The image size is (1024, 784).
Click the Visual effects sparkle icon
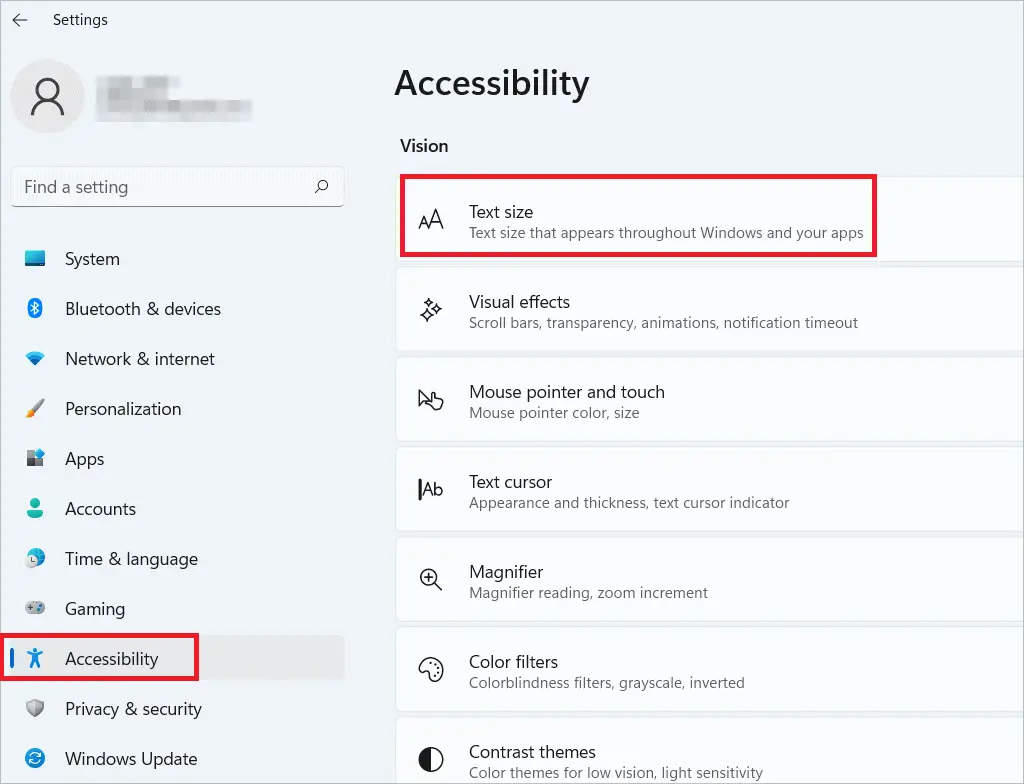click(x=431, y=310)
